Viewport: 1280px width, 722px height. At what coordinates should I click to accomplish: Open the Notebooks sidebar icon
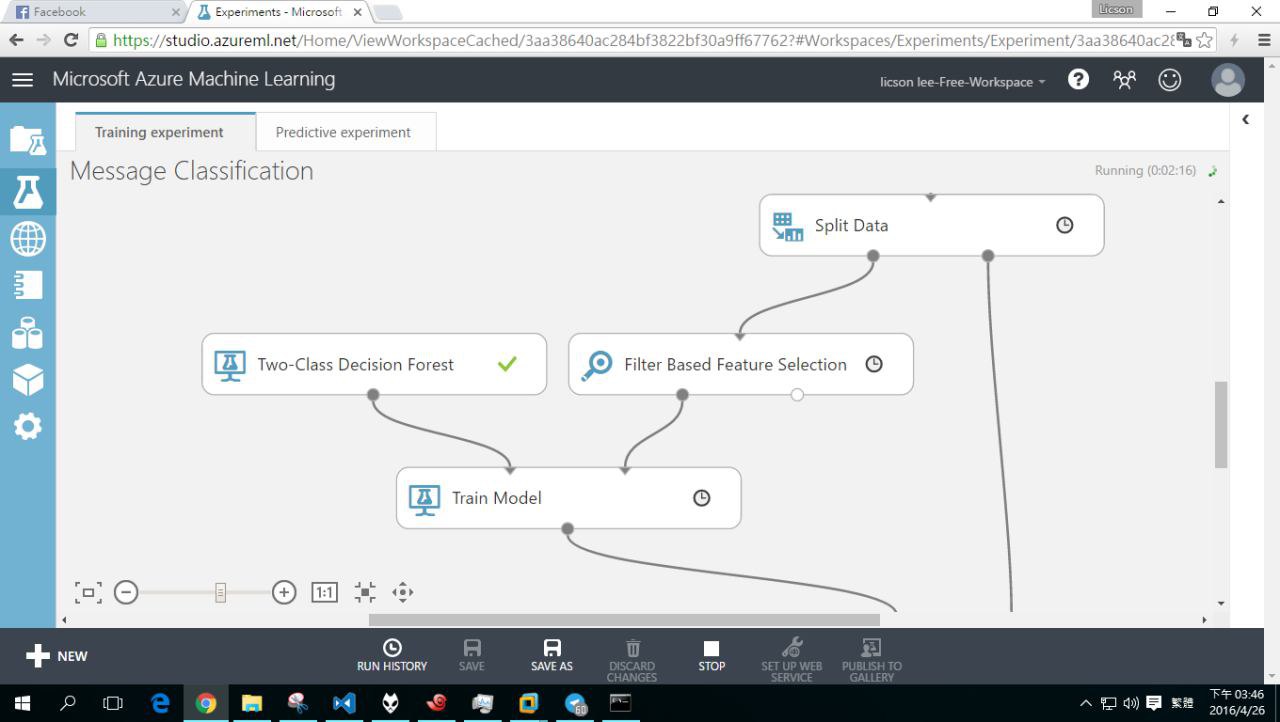(28, 285)
